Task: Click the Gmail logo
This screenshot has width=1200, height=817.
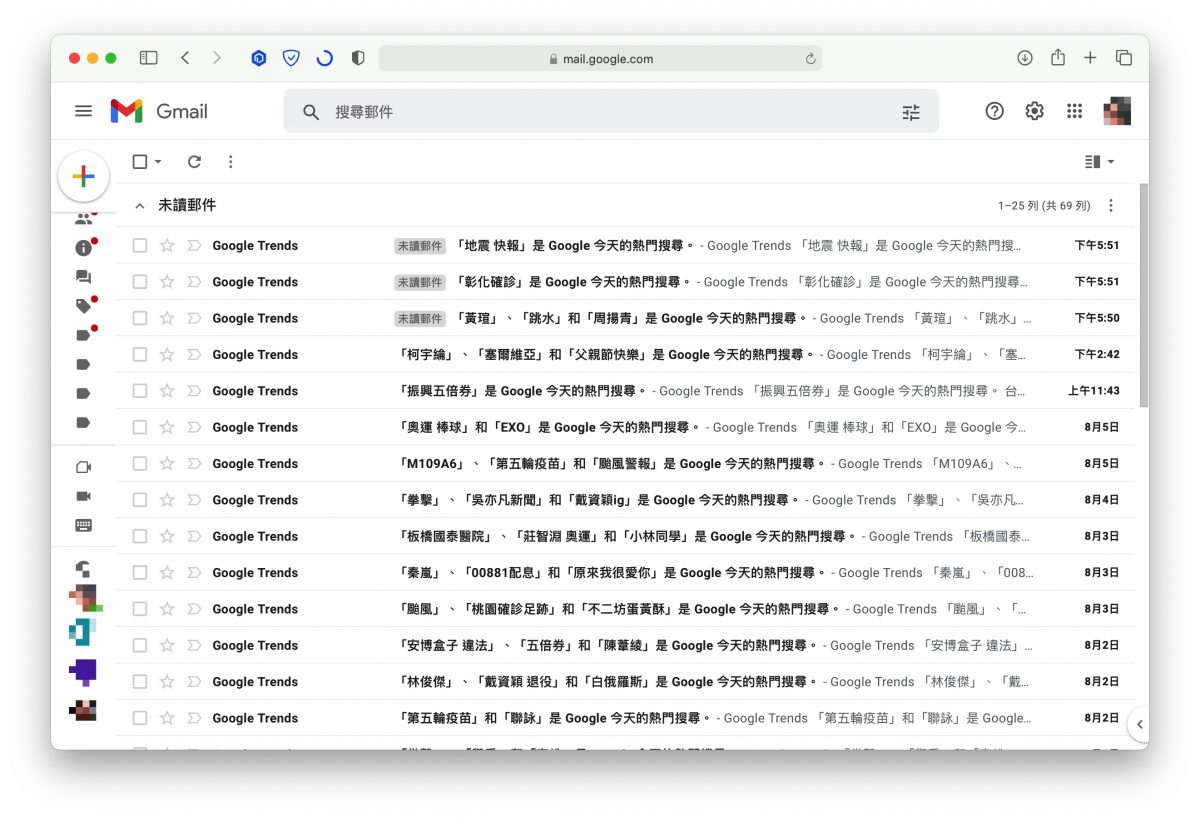Action: [x=159, y=111]
